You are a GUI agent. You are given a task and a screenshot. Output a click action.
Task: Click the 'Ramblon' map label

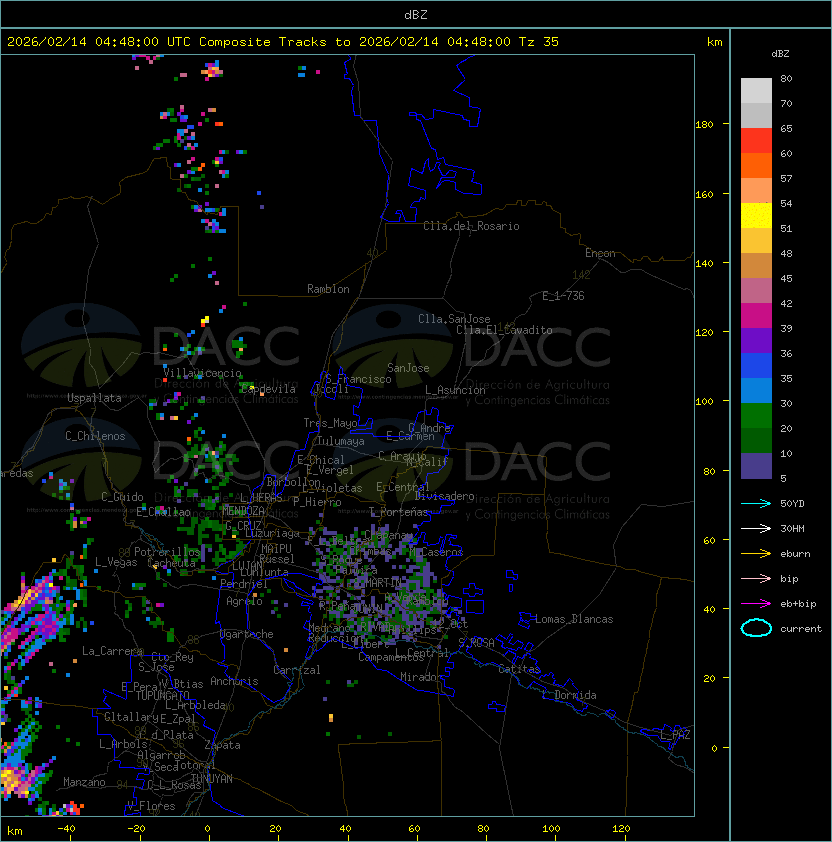(328, 289)
